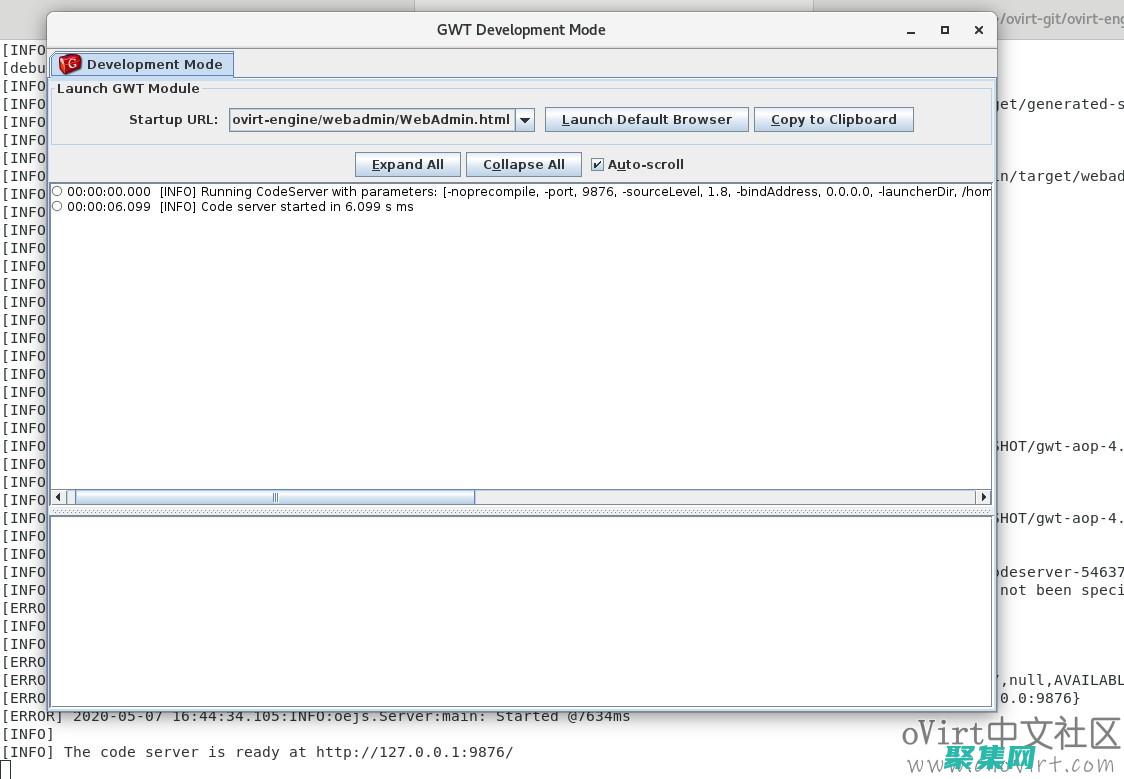Screen dimensions: 1124x779
Task: Click the log's horizontal scrollbar left arrow
Action: (58, 497)
